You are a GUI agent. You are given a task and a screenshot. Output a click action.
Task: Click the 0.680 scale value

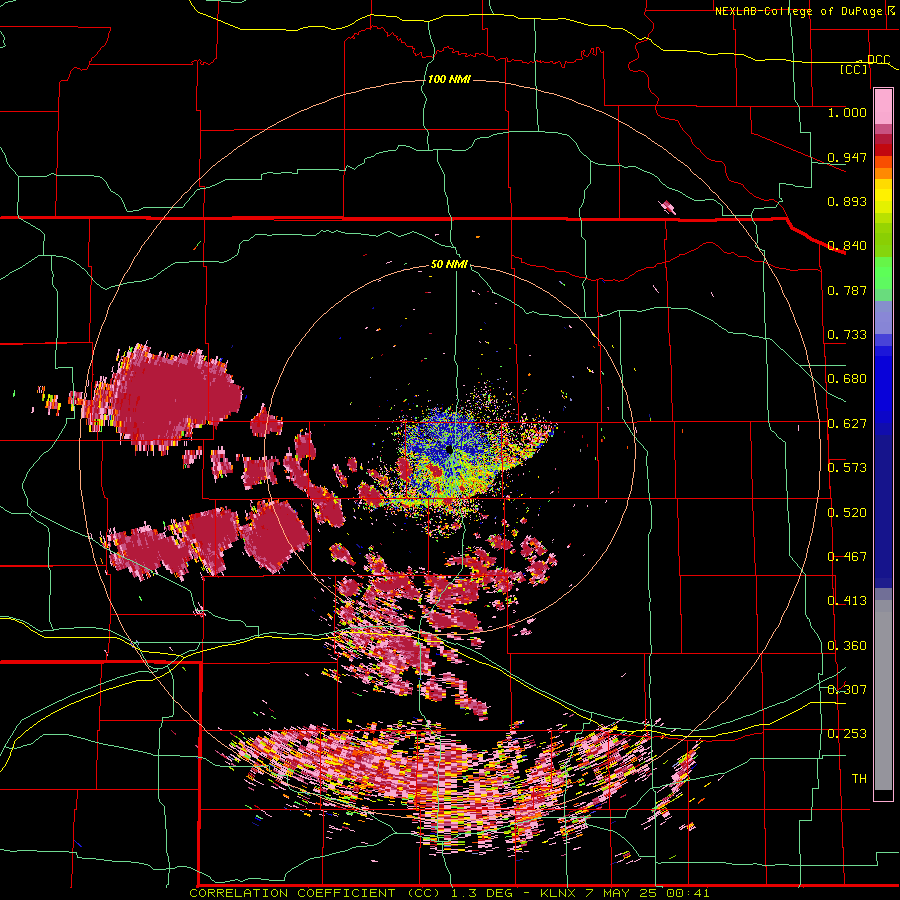point(847,379)
